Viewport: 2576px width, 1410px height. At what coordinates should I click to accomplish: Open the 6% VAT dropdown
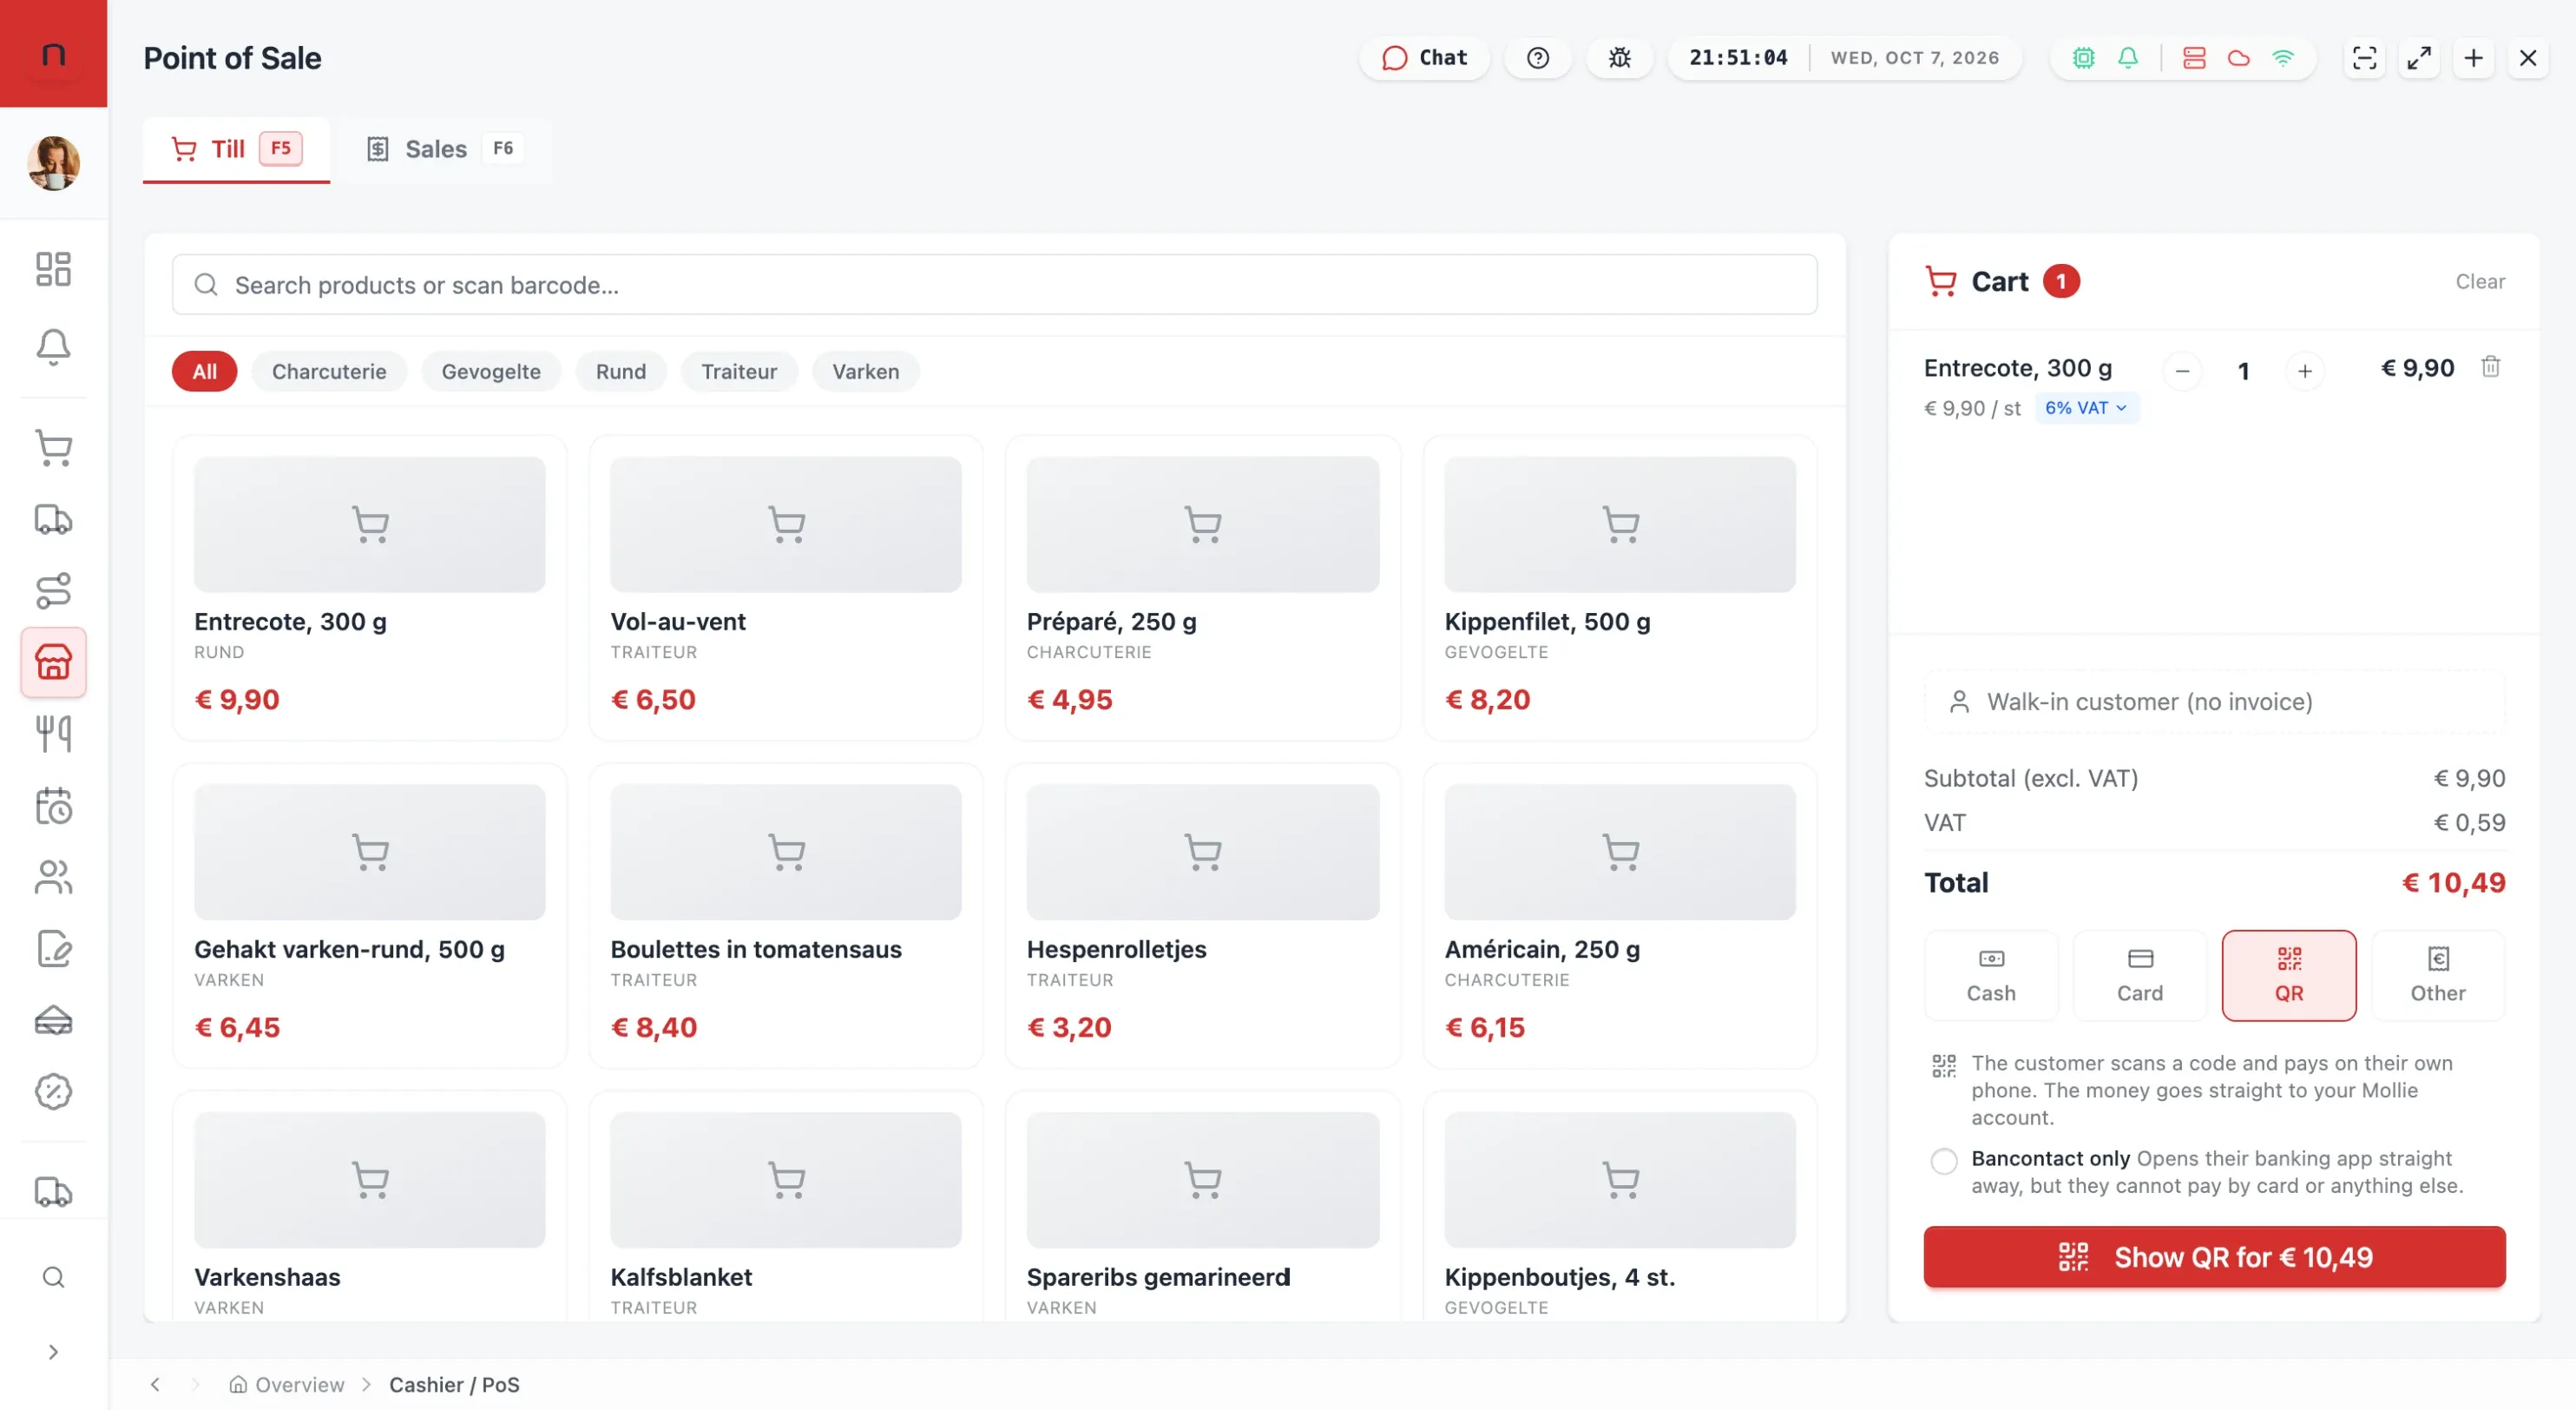[x=2087, y=408]
